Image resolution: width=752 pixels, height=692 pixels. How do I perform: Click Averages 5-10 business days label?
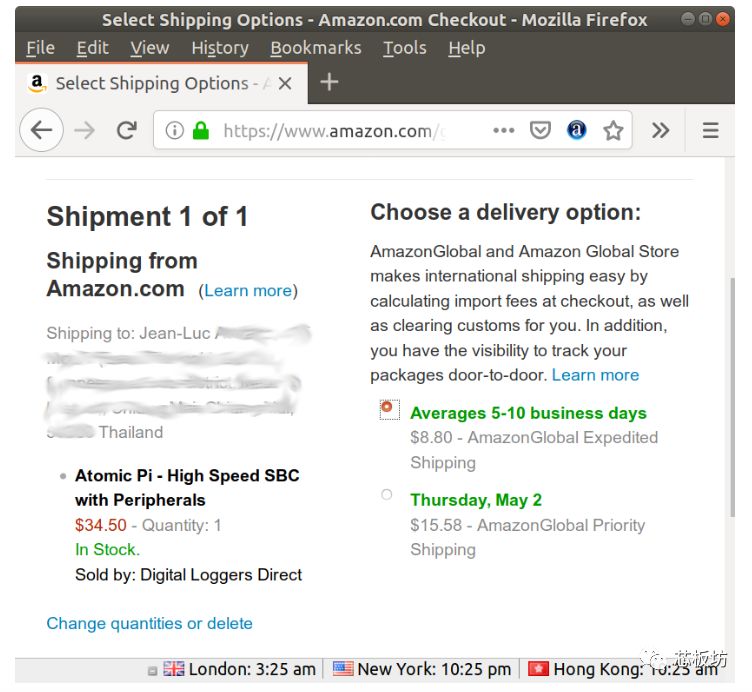pos(528,413)
